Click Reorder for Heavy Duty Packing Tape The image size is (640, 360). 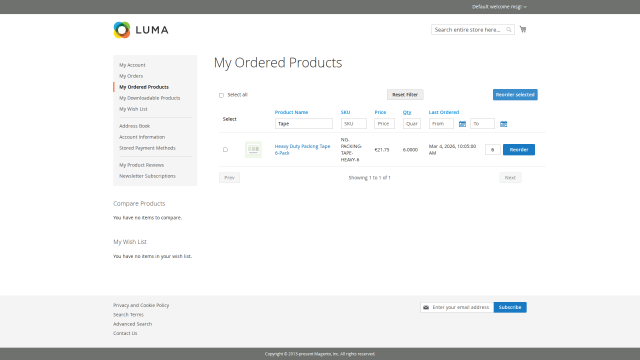click(x=519, y=150)
